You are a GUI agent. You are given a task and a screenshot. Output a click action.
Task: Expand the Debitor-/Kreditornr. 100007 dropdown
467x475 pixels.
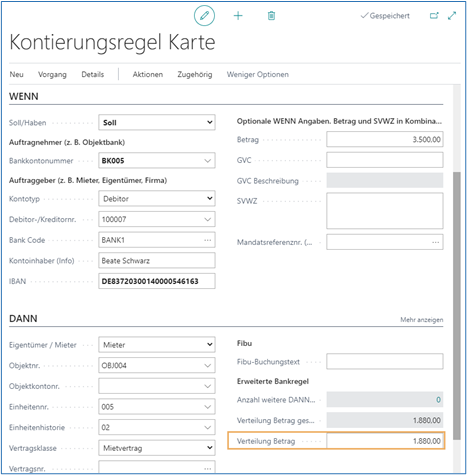click(x=207, y=219)
